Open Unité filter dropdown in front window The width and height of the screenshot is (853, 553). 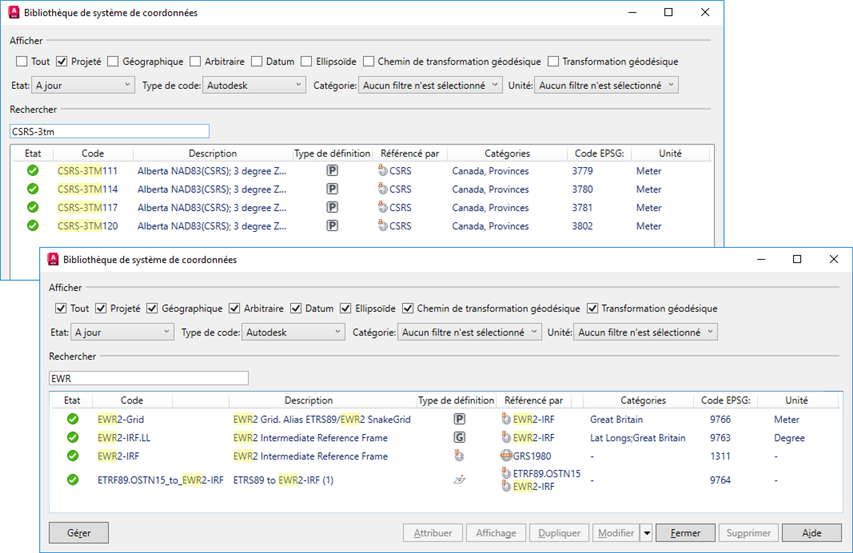[645, 332]
